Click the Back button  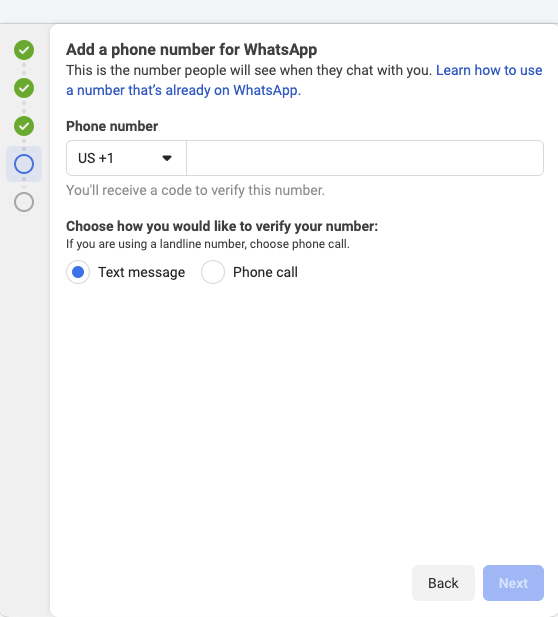[443, 583]
